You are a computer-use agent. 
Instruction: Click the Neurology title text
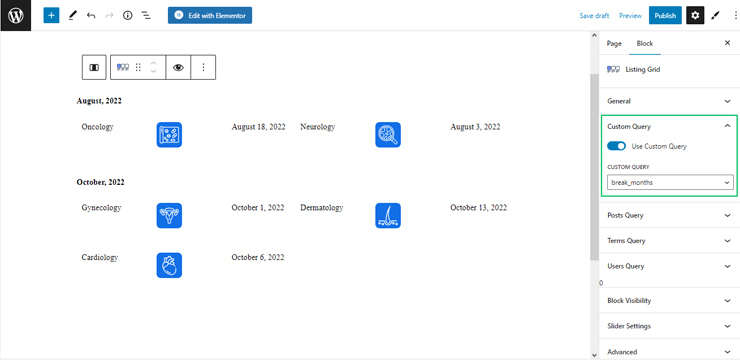318,127
